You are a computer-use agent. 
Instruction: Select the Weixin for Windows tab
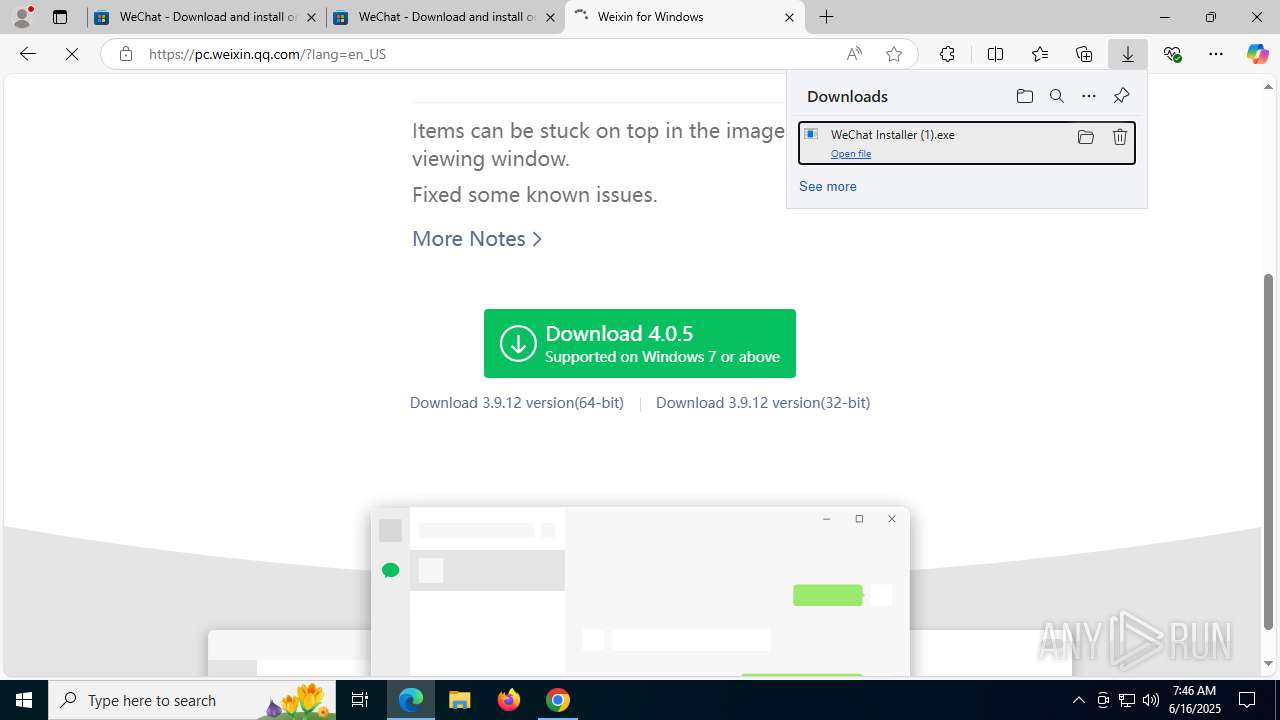click(x=685, y=17)
